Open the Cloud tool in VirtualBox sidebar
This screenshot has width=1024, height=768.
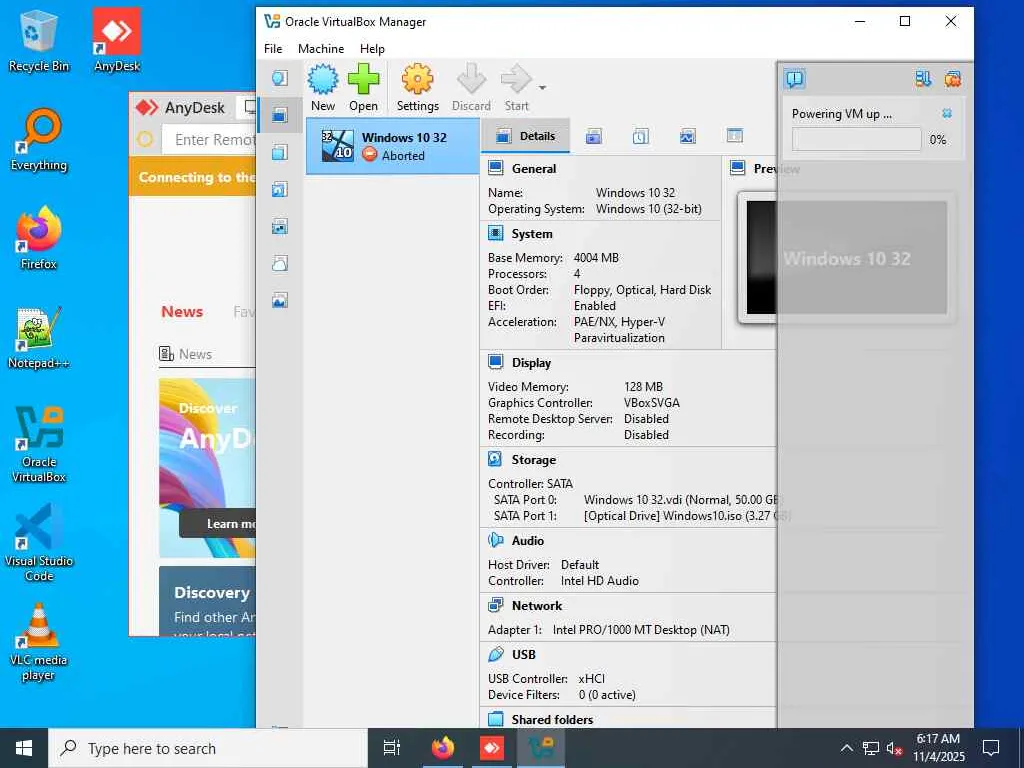coord(280,264)
